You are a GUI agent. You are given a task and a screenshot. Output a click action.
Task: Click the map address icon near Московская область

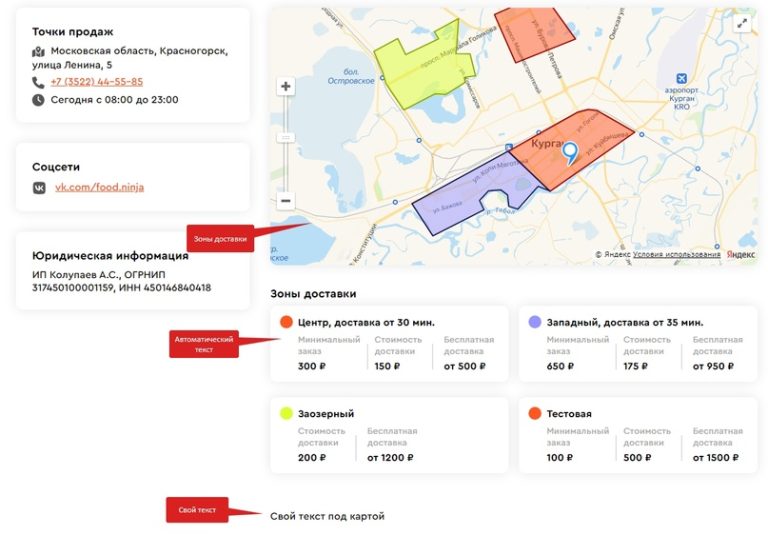(x=38, y=51)
